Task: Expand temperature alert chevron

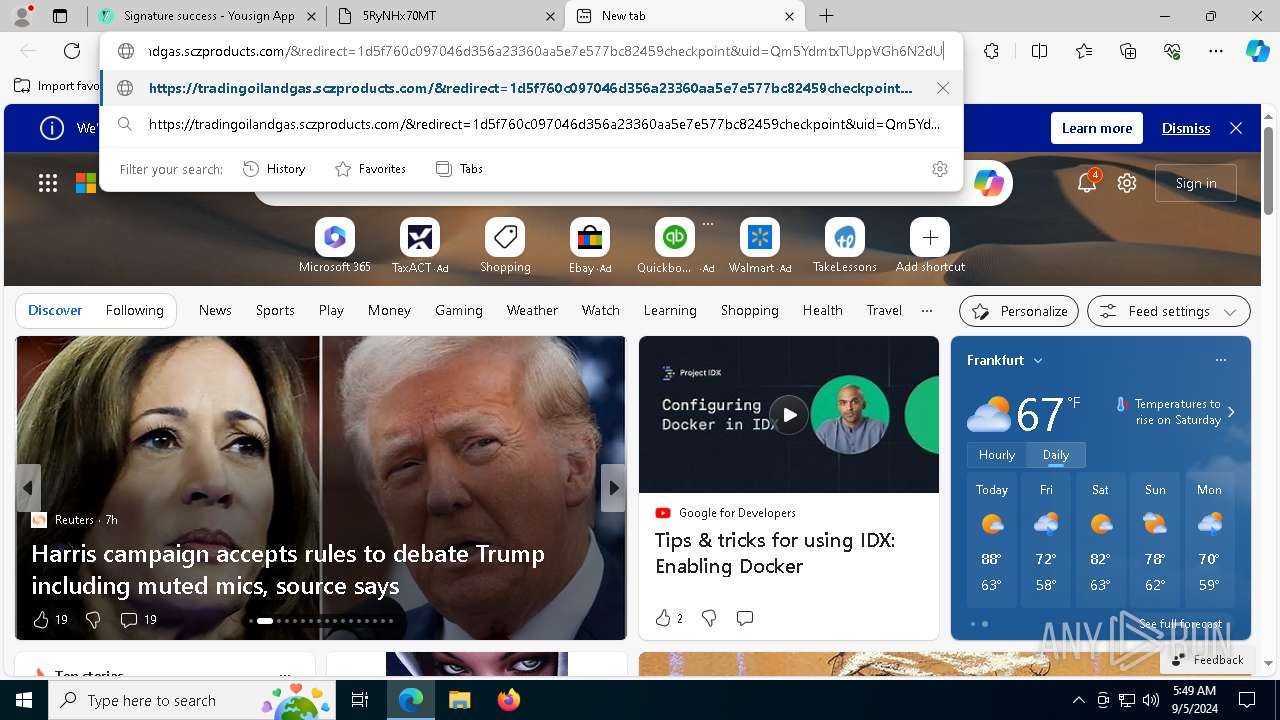Action: click(1231, 412)
